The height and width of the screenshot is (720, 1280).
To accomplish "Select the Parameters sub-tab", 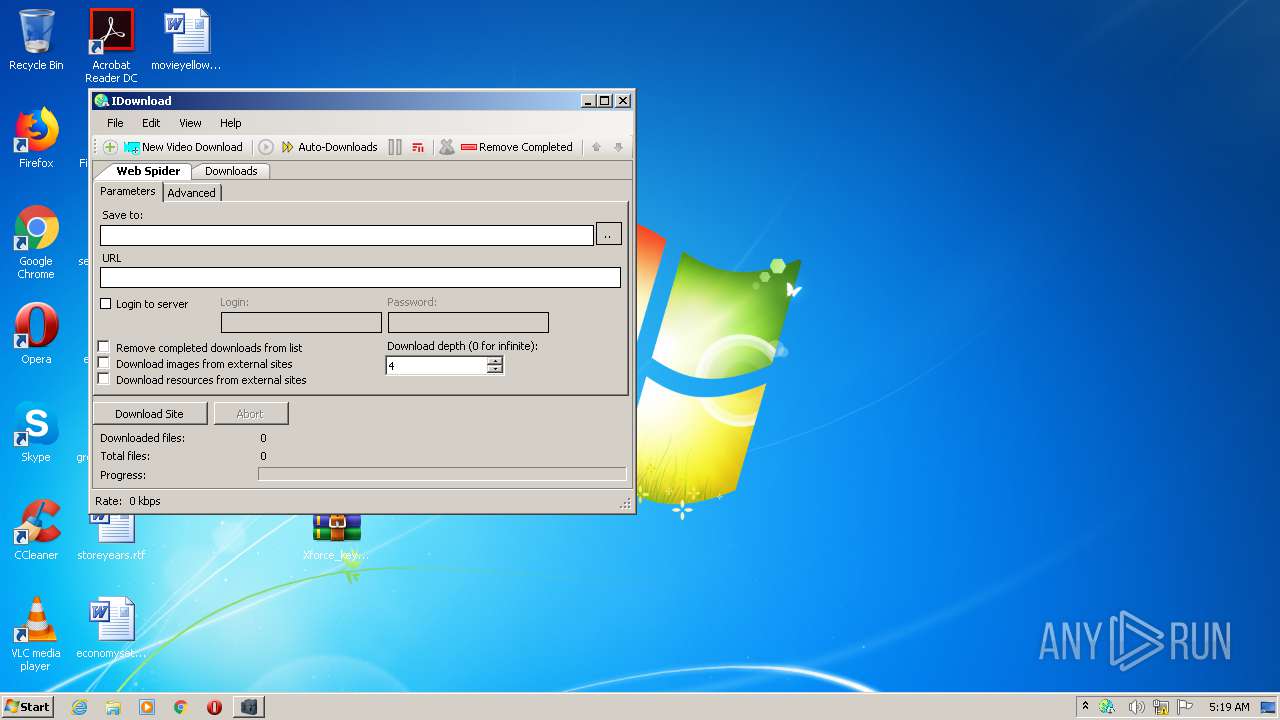I will coord(128,191).
